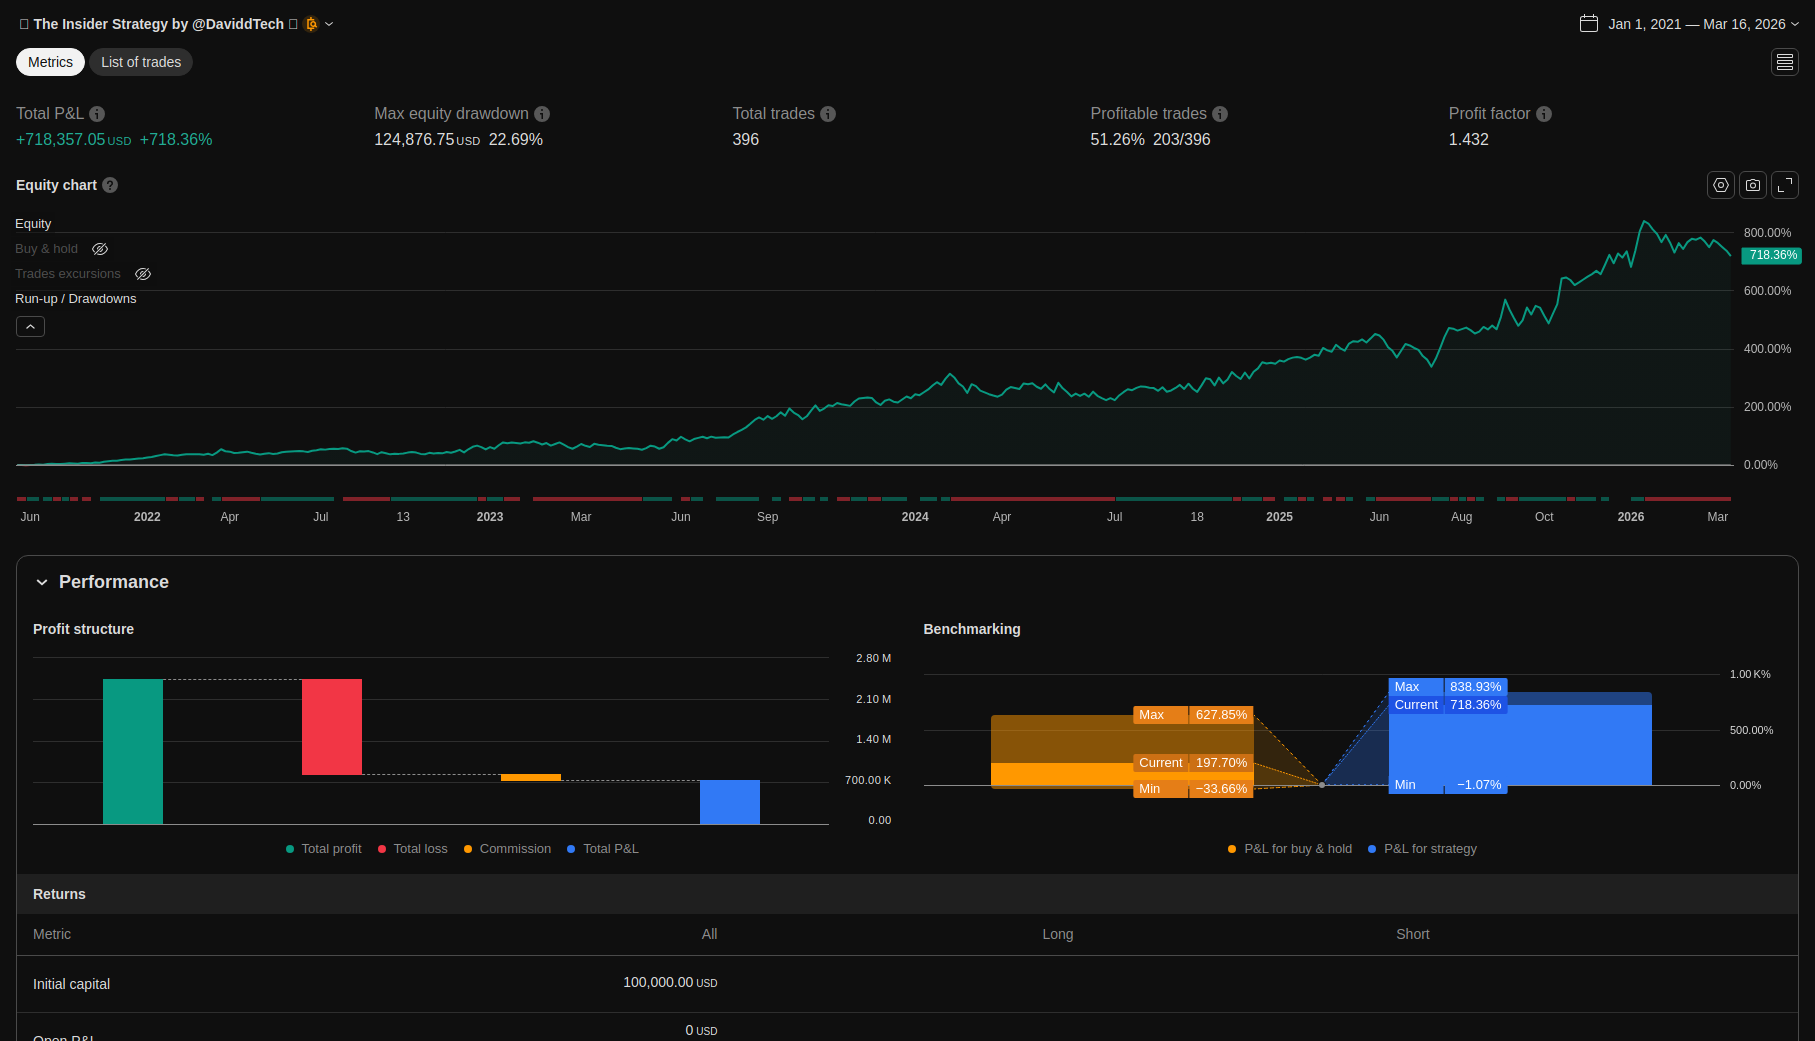Collapse the Performance section
1815x1041 pixels.
(x=42, y=582)
